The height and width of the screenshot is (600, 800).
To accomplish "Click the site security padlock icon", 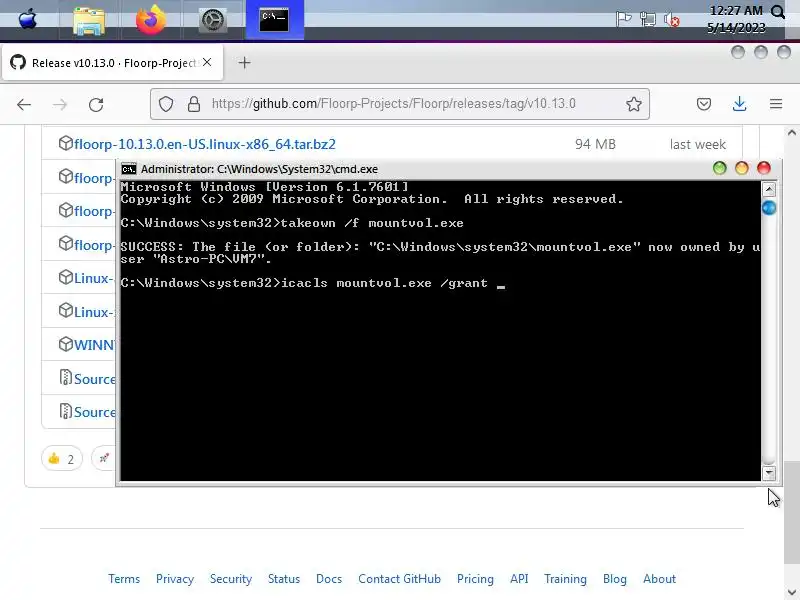I will (194, 104).
